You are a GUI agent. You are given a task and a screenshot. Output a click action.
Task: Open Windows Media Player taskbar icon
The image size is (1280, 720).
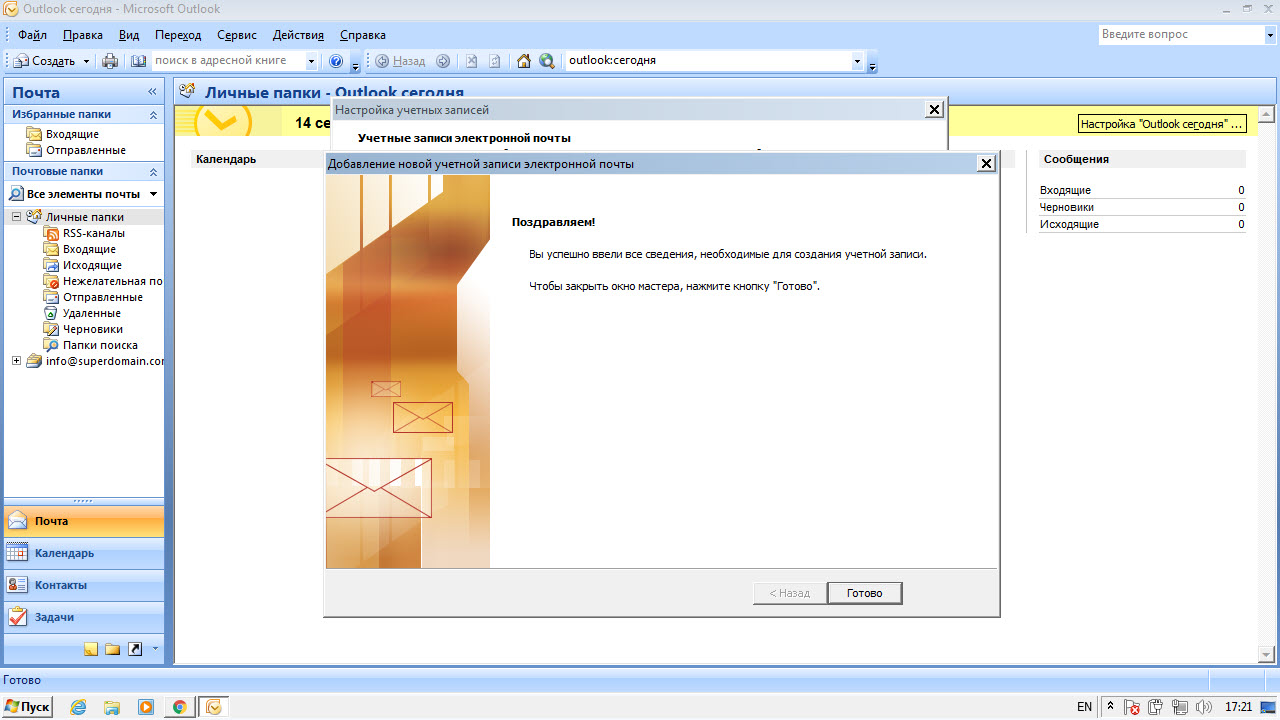146,707
